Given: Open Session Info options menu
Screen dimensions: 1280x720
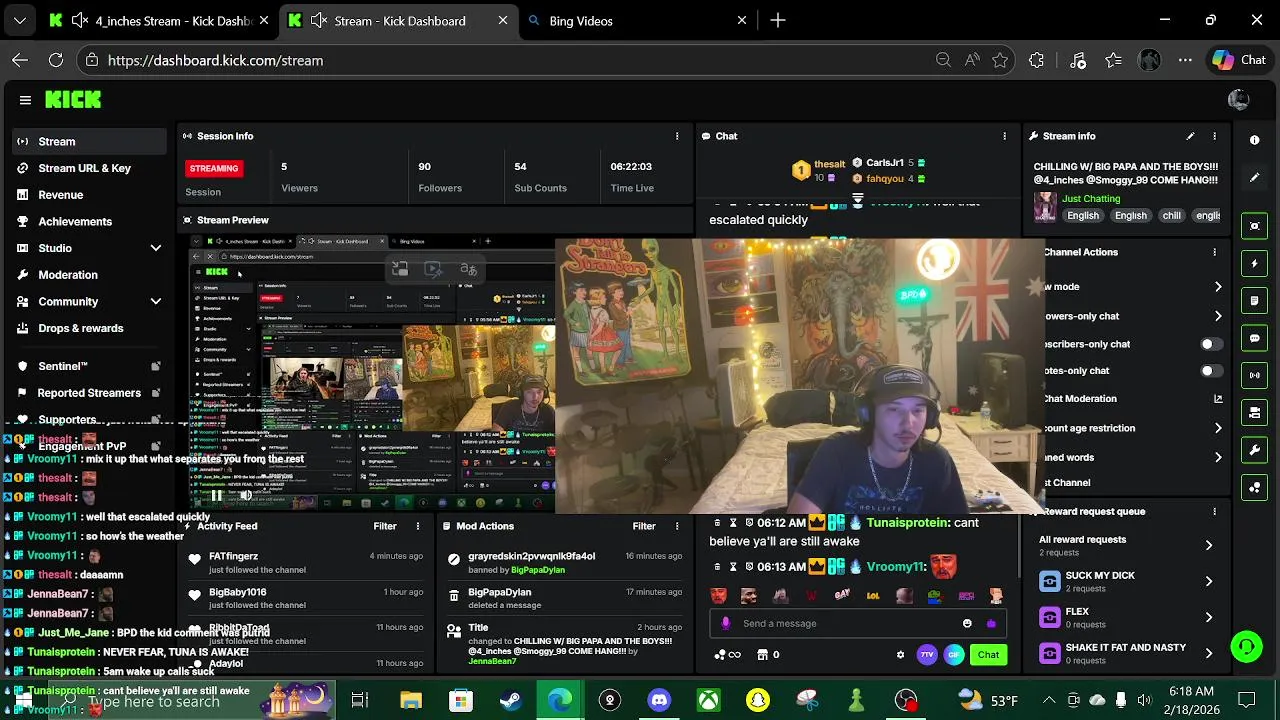Looking at the screenshot, I should tap(677, 136).
